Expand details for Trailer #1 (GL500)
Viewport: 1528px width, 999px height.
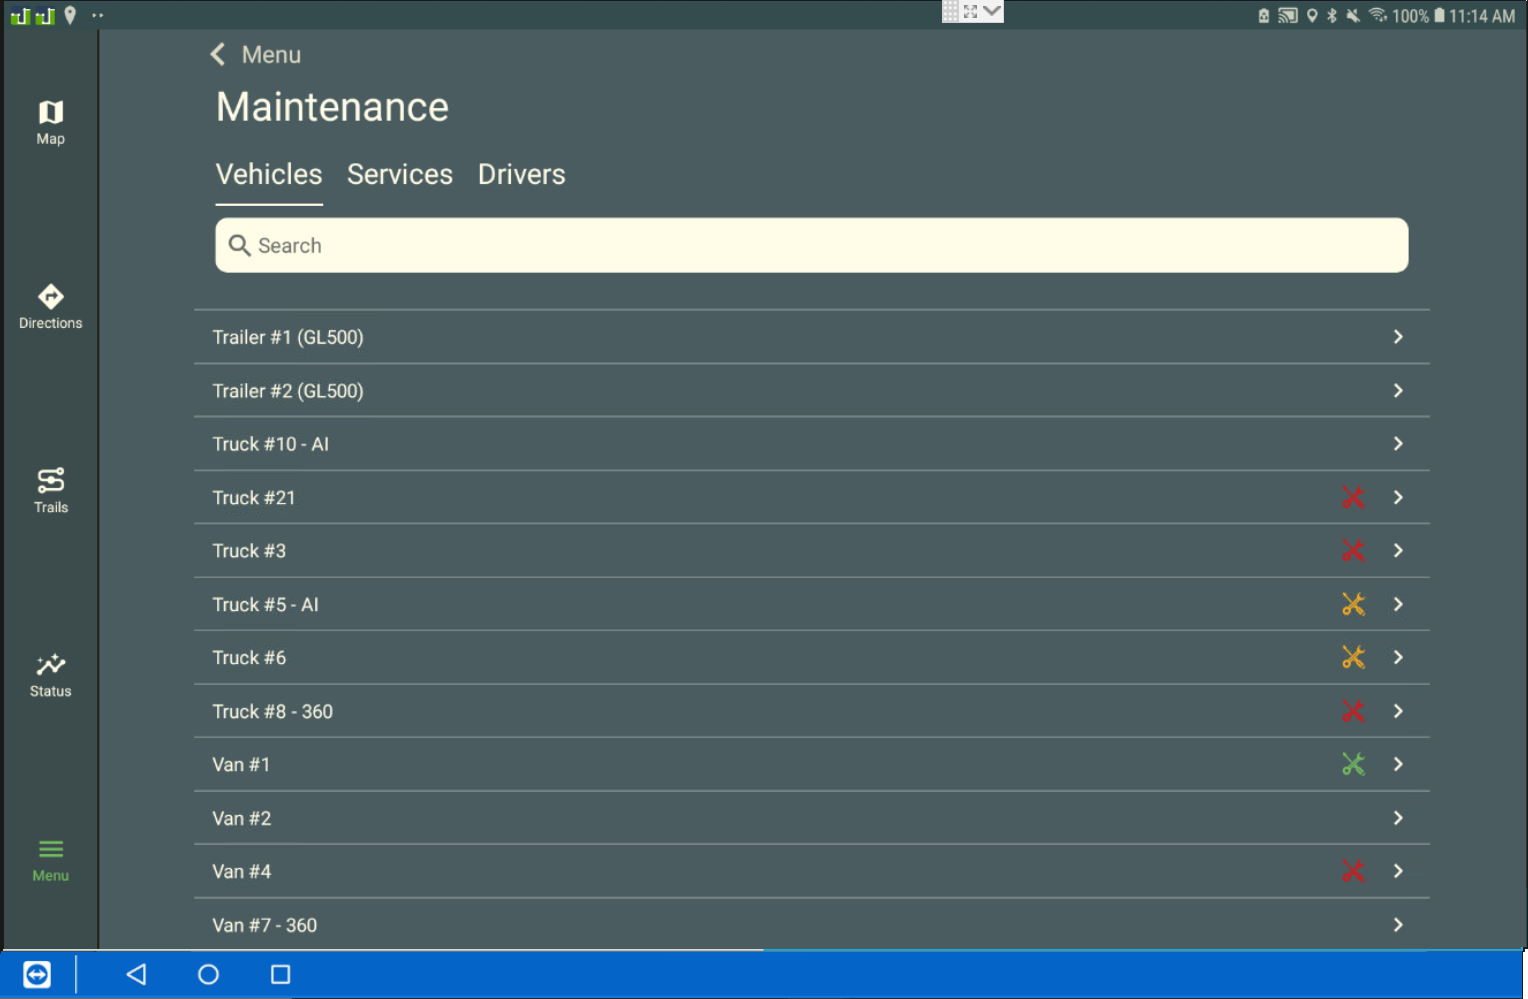[1397, 337]
